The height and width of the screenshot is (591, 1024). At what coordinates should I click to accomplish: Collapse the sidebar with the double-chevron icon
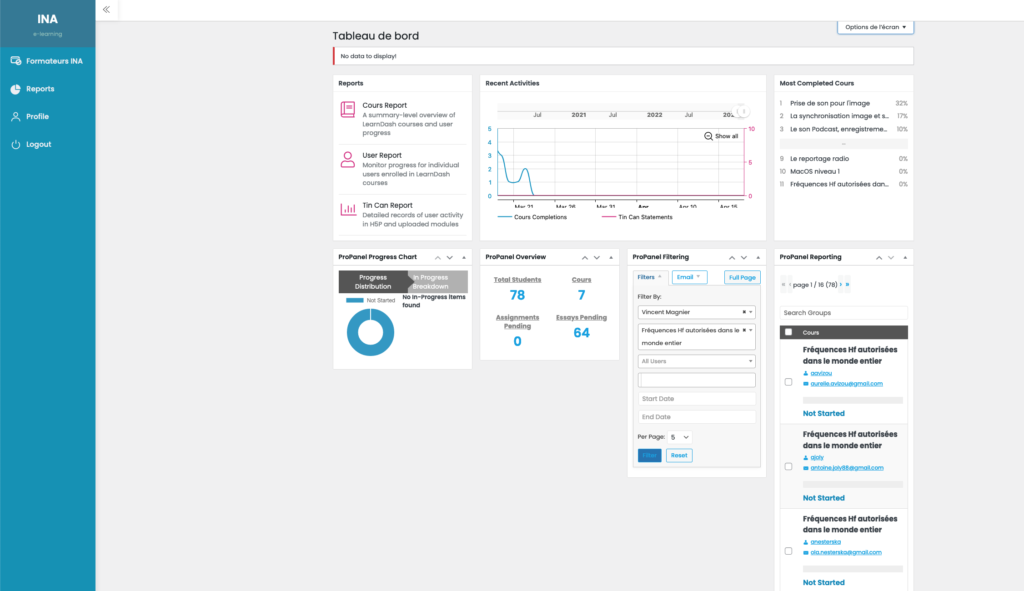coord(106,9)
